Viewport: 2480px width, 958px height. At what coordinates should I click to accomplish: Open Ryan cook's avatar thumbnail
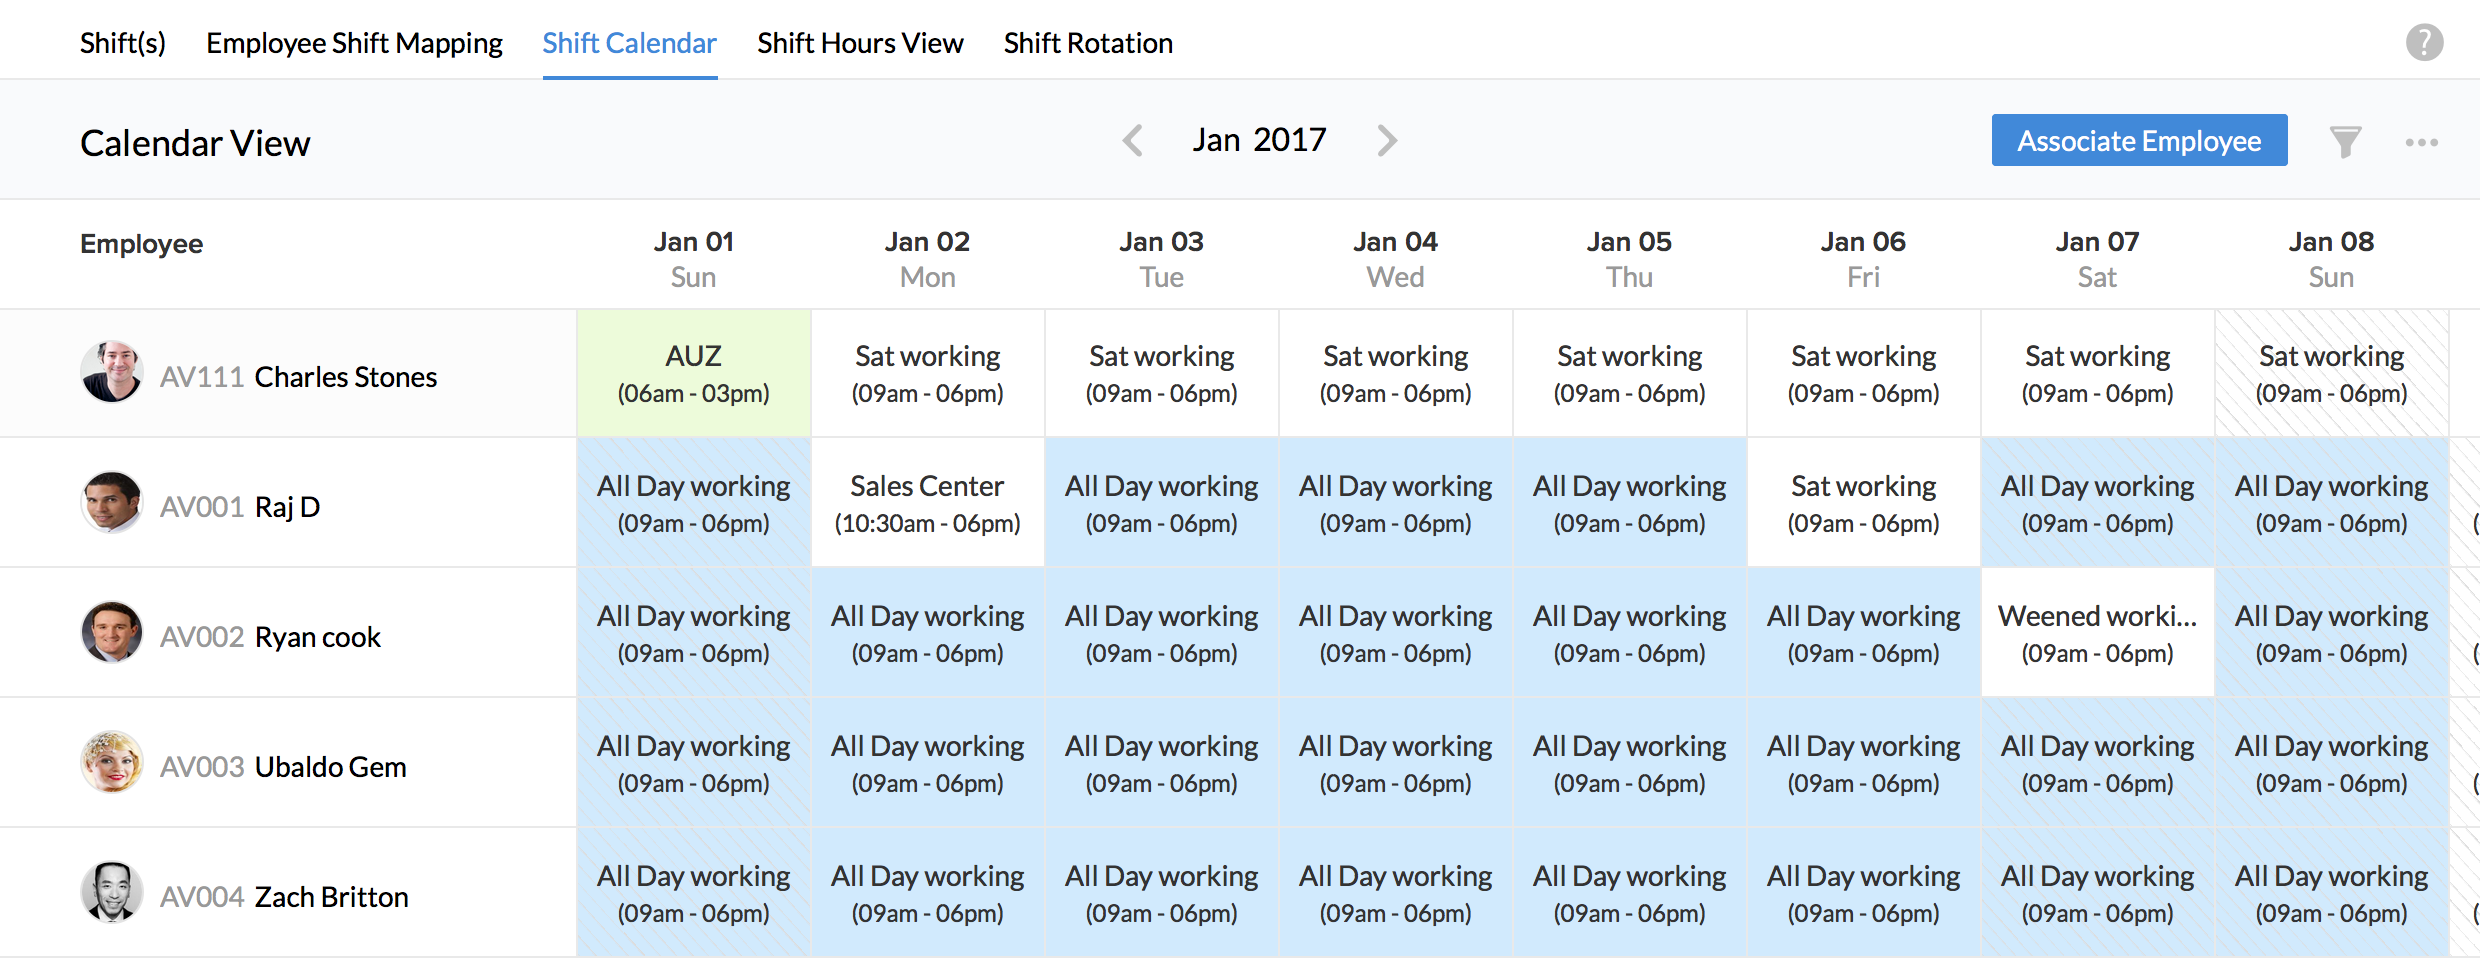(111, 632)
